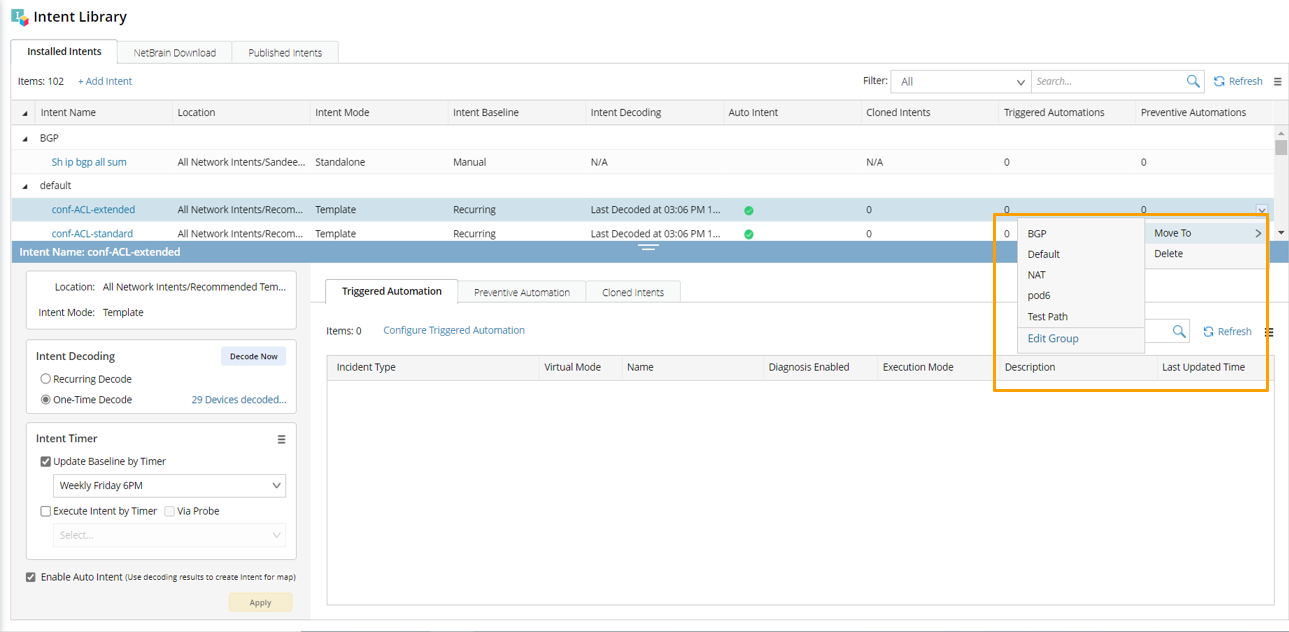Switch to NetBrain Download tab
This screenshot has width=1289, height=632.
(x=175, y=52)
